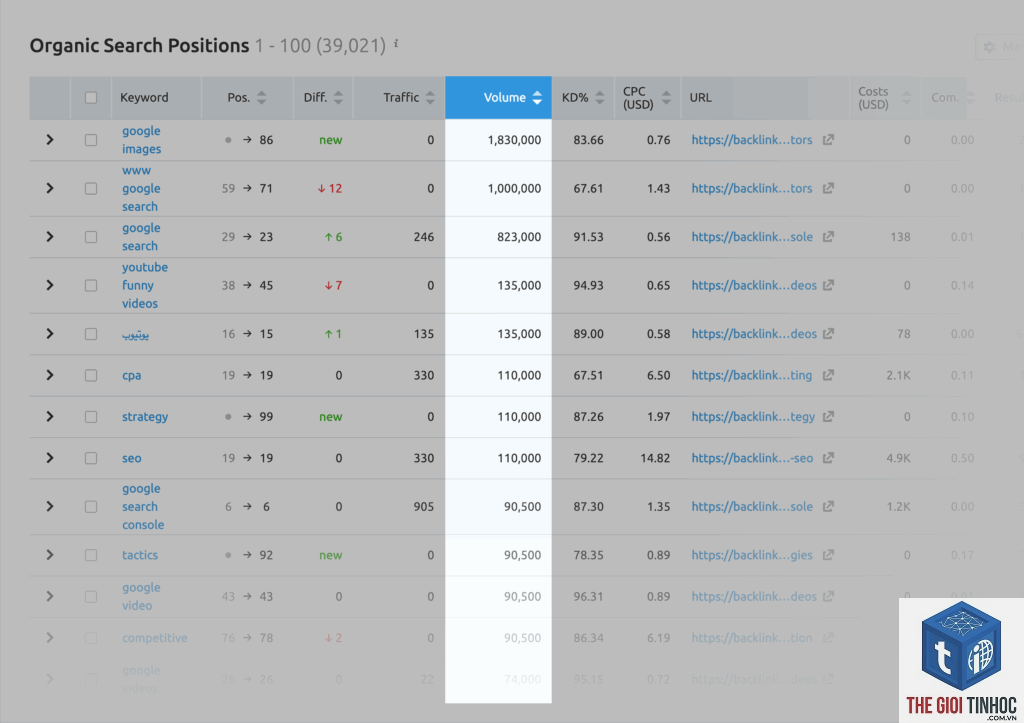Image resolution: width=1024 pixels, height=723 pixels.
Task: Open backlink URL ending in ting
Action: point(752,375)
